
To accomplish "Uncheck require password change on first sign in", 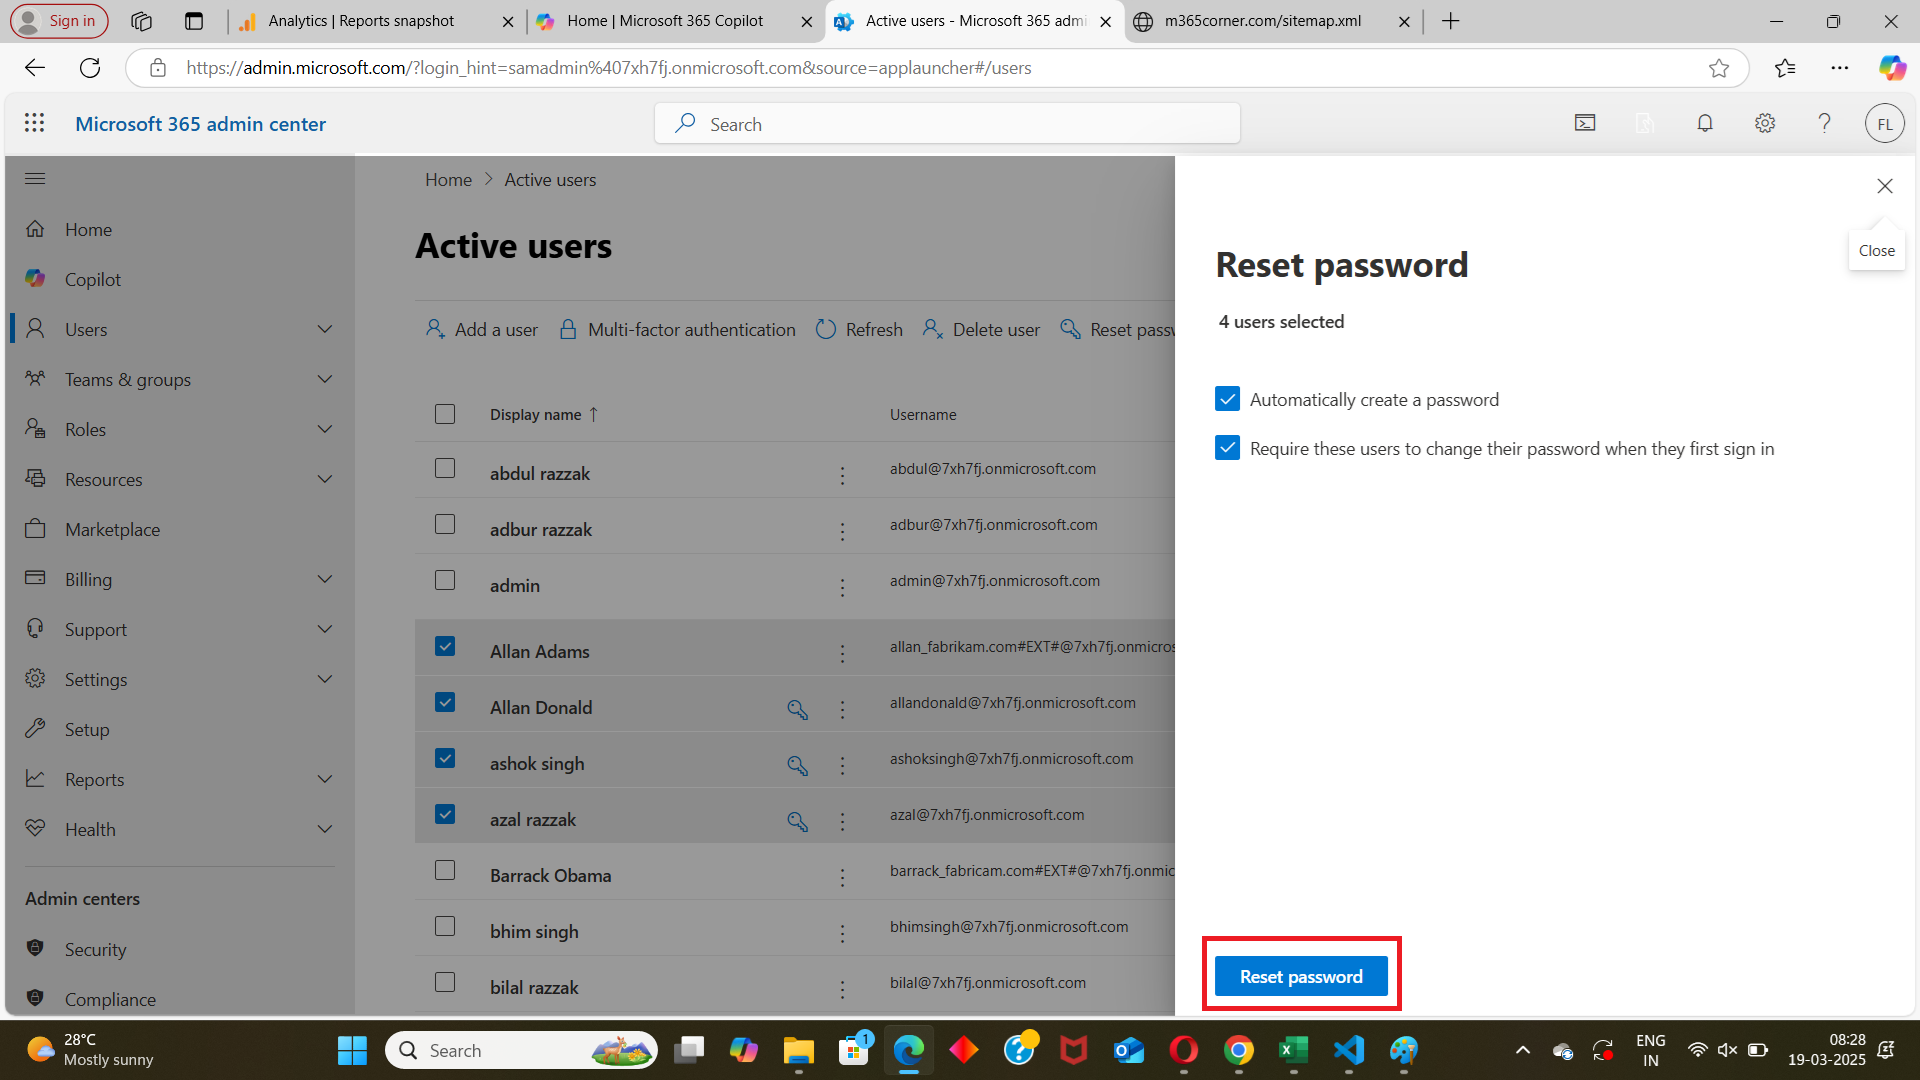I will coord(1227,448).
